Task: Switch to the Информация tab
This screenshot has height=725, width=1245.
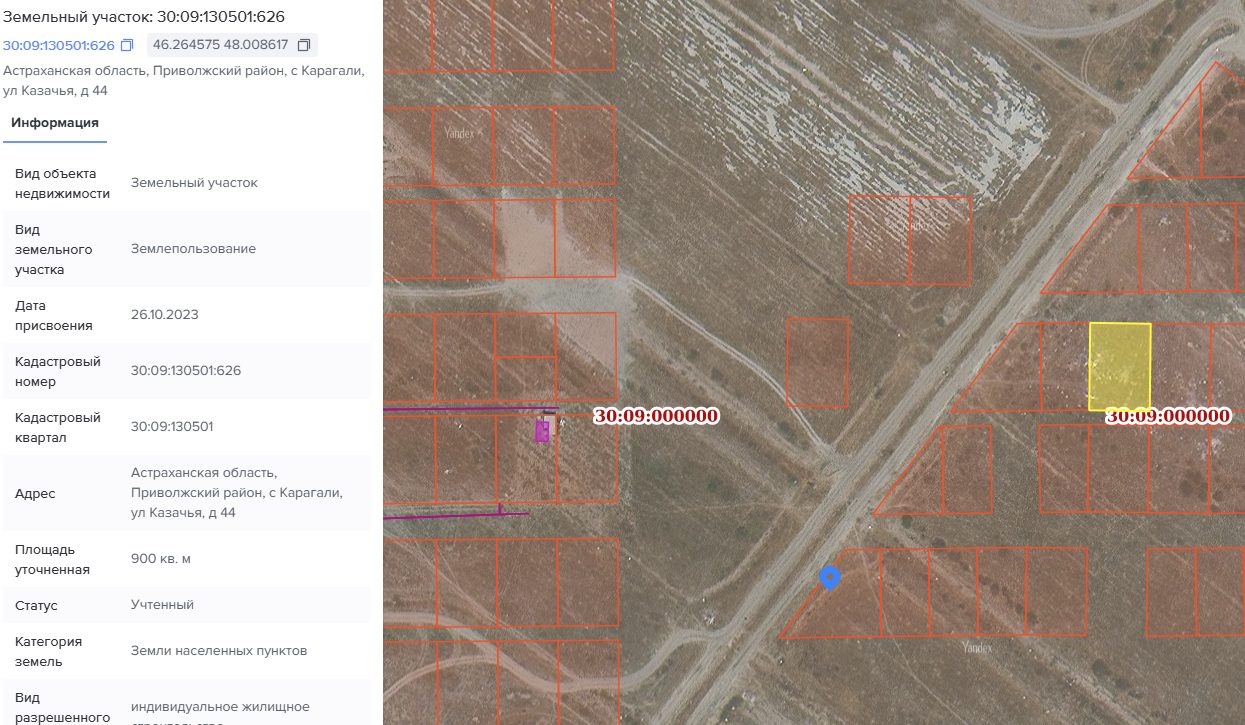Action: pos(55,123)
